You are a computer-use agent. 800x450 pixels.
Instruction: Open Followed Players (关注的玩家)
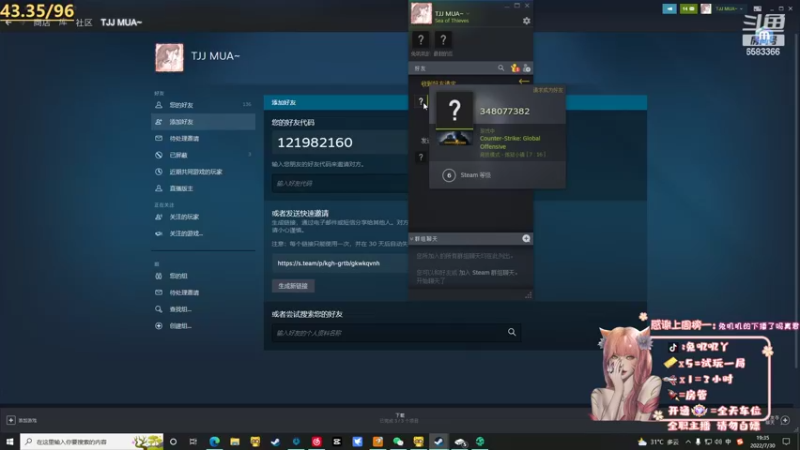(203, 217)
